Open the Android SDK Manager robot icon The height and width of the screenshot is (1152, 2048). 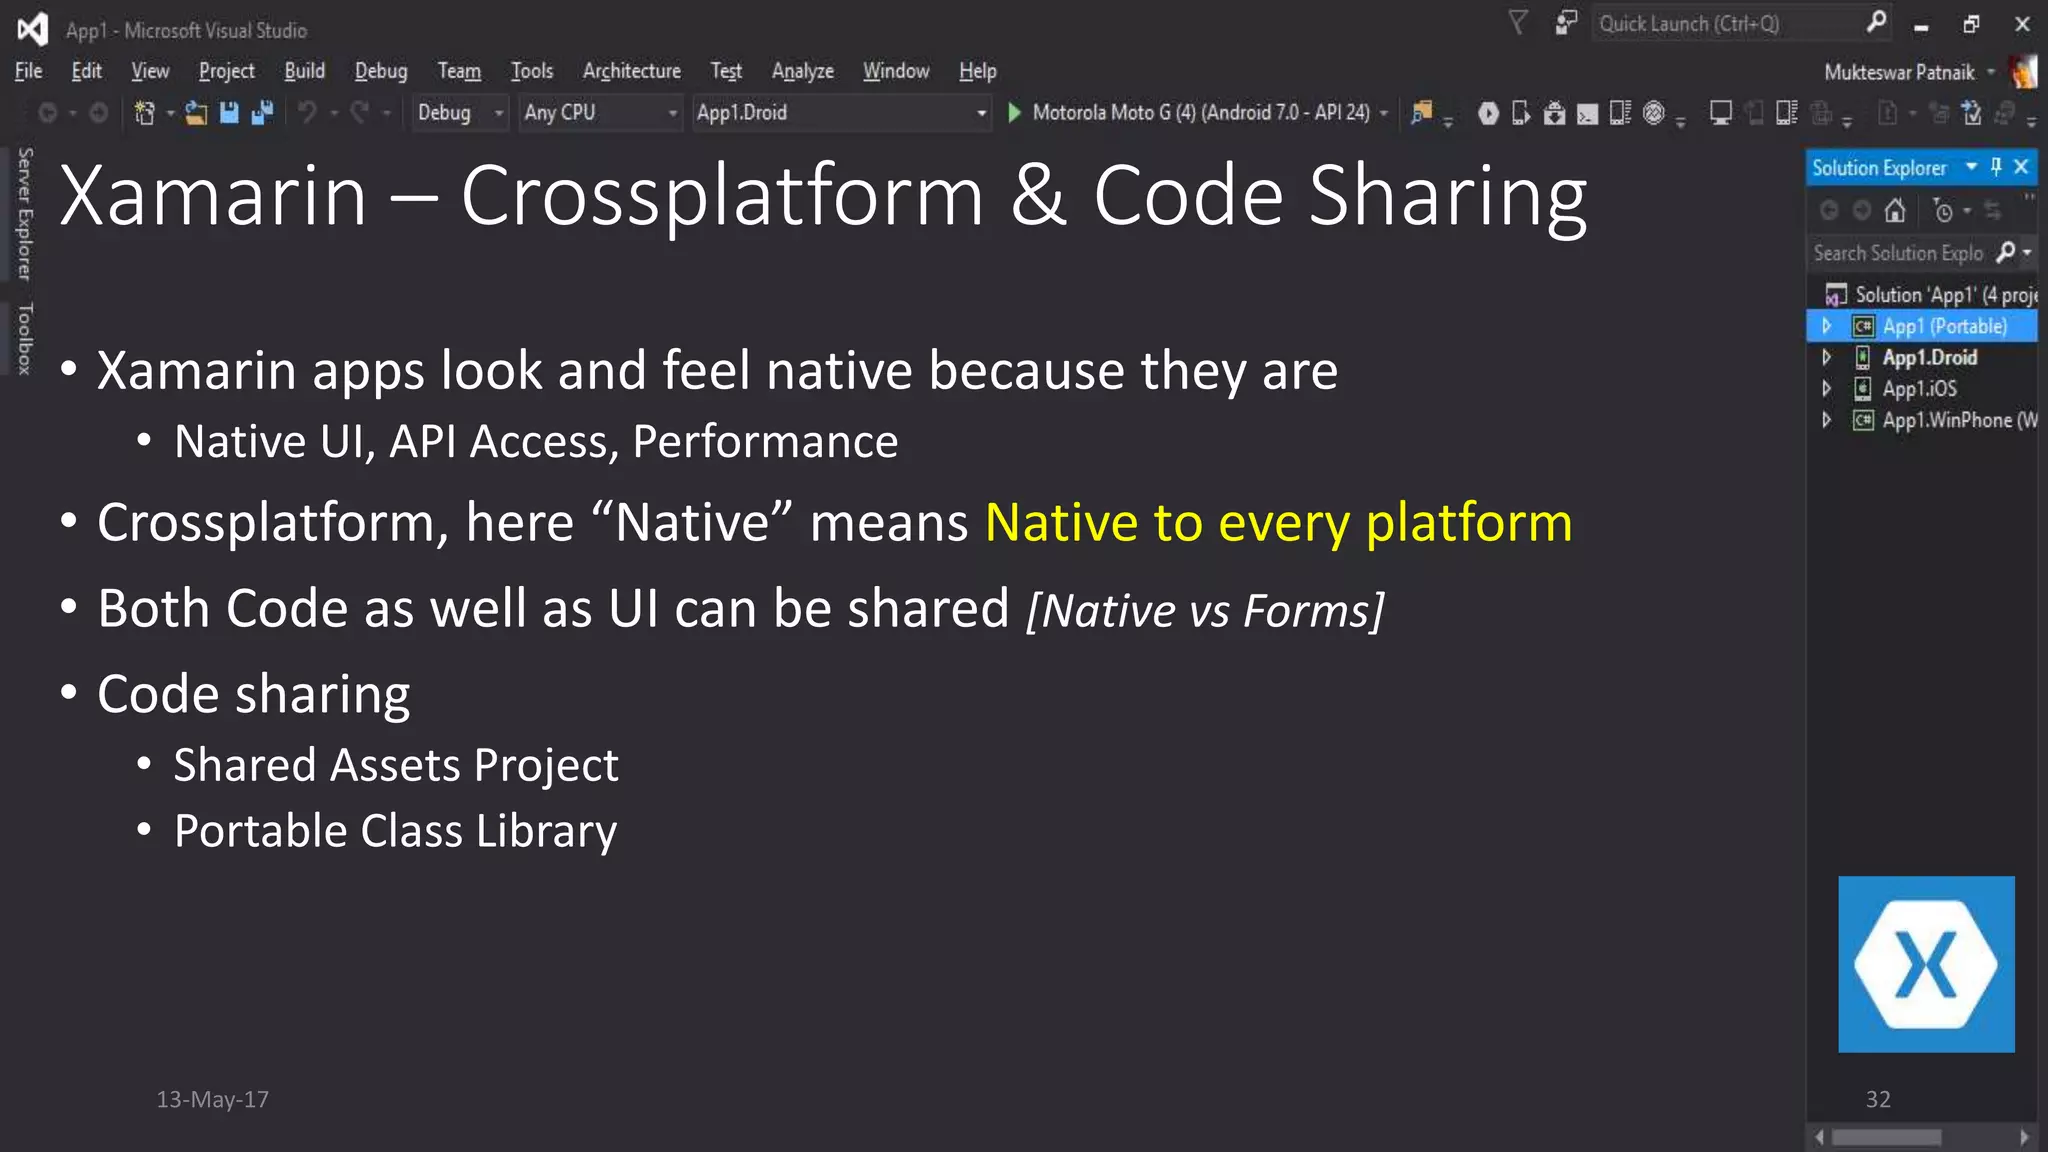[x=1554, y=113]
